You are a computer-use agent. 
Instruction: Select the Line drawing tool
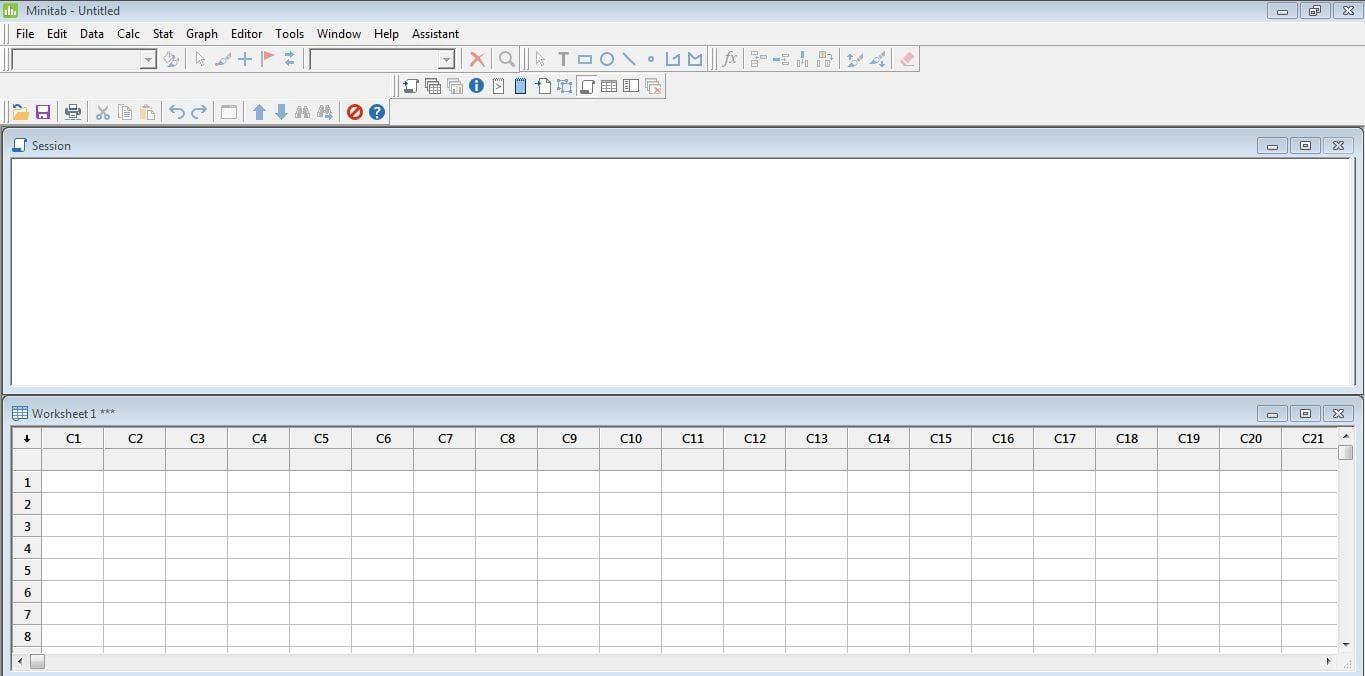point(629,59)
